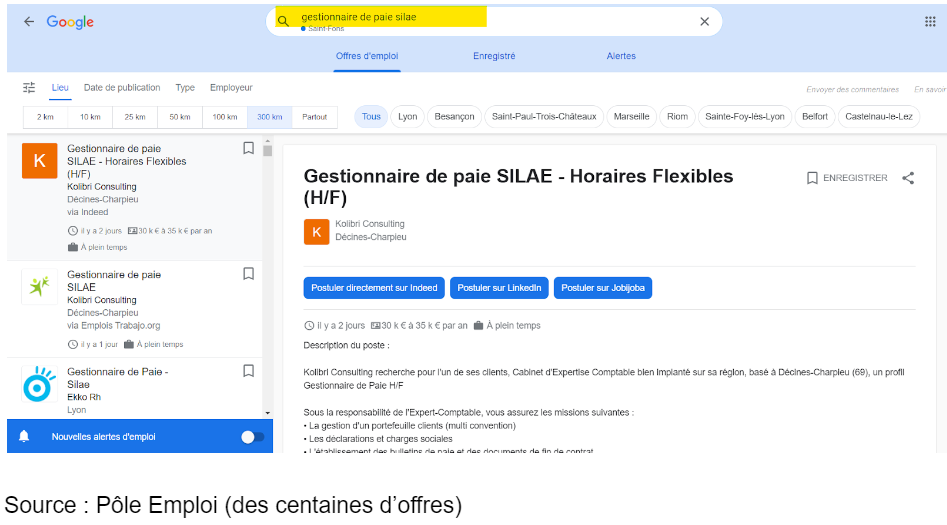The height and width of the screenshot is (525, 947).
Task: Click Postuler sur LinkedIn
Action: pos(499,288)
